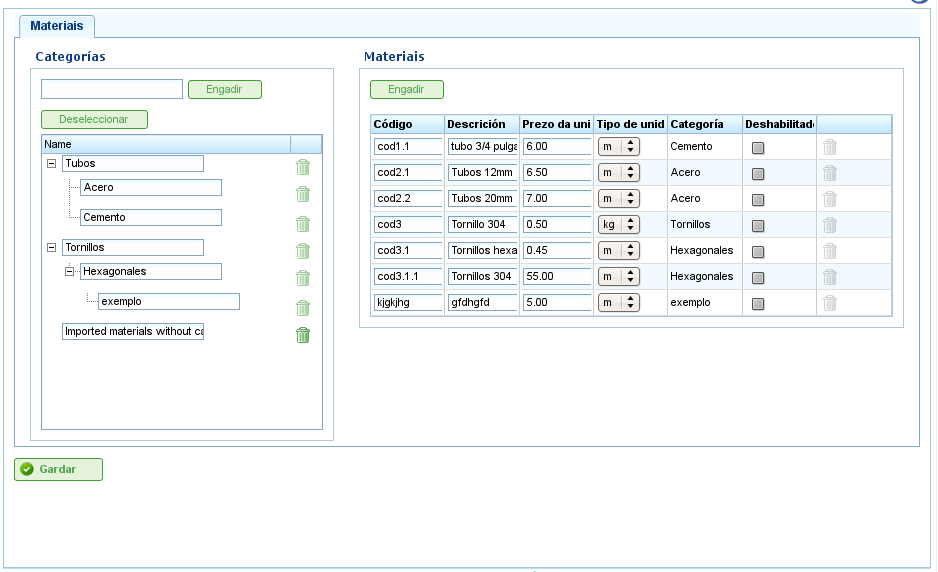
Task: Click Engadir button in the Materiais panel
Action: [x=407, y=89]
